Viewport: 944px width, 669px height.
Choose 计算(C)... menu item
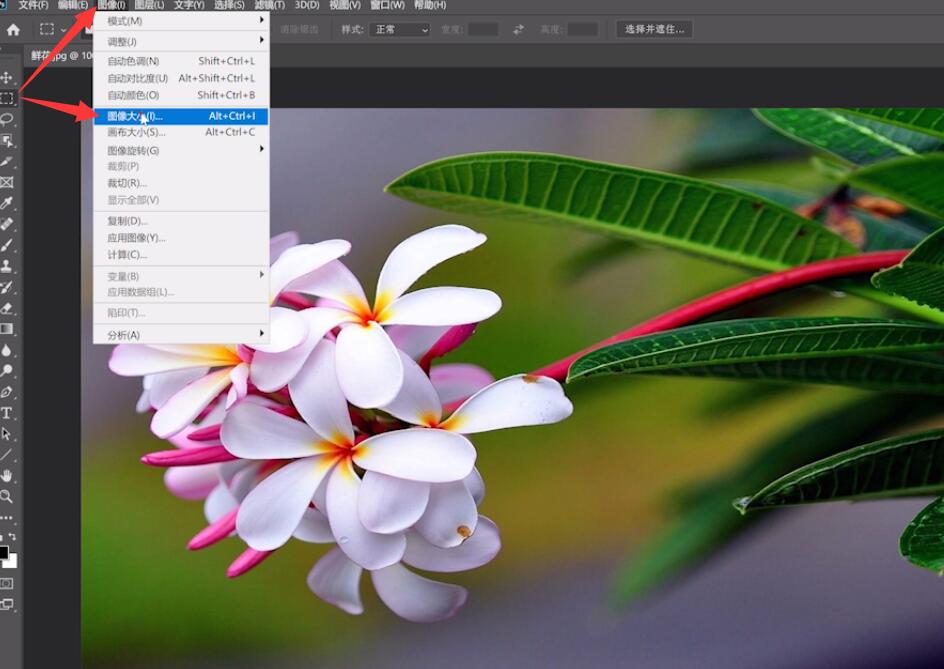tap(181, 255)
